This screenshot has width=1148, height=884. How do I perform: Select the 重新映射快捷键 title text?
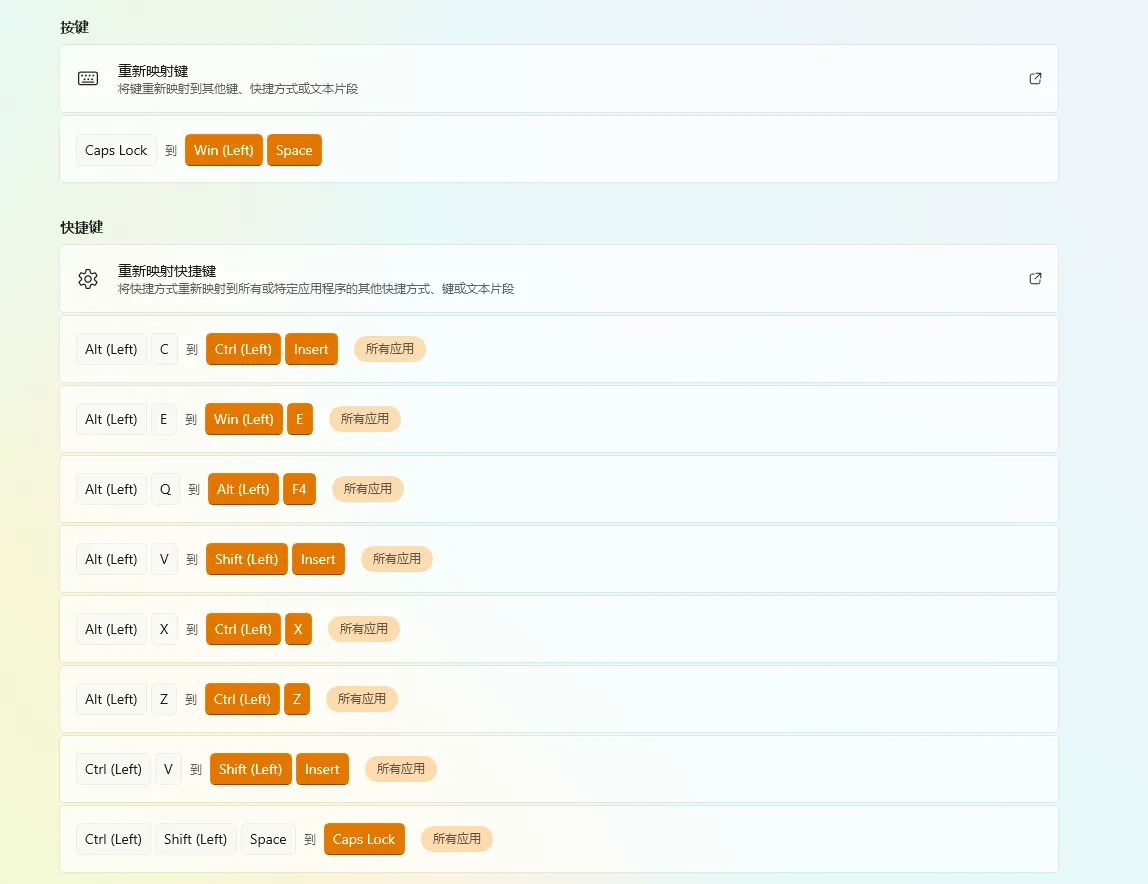167,271
